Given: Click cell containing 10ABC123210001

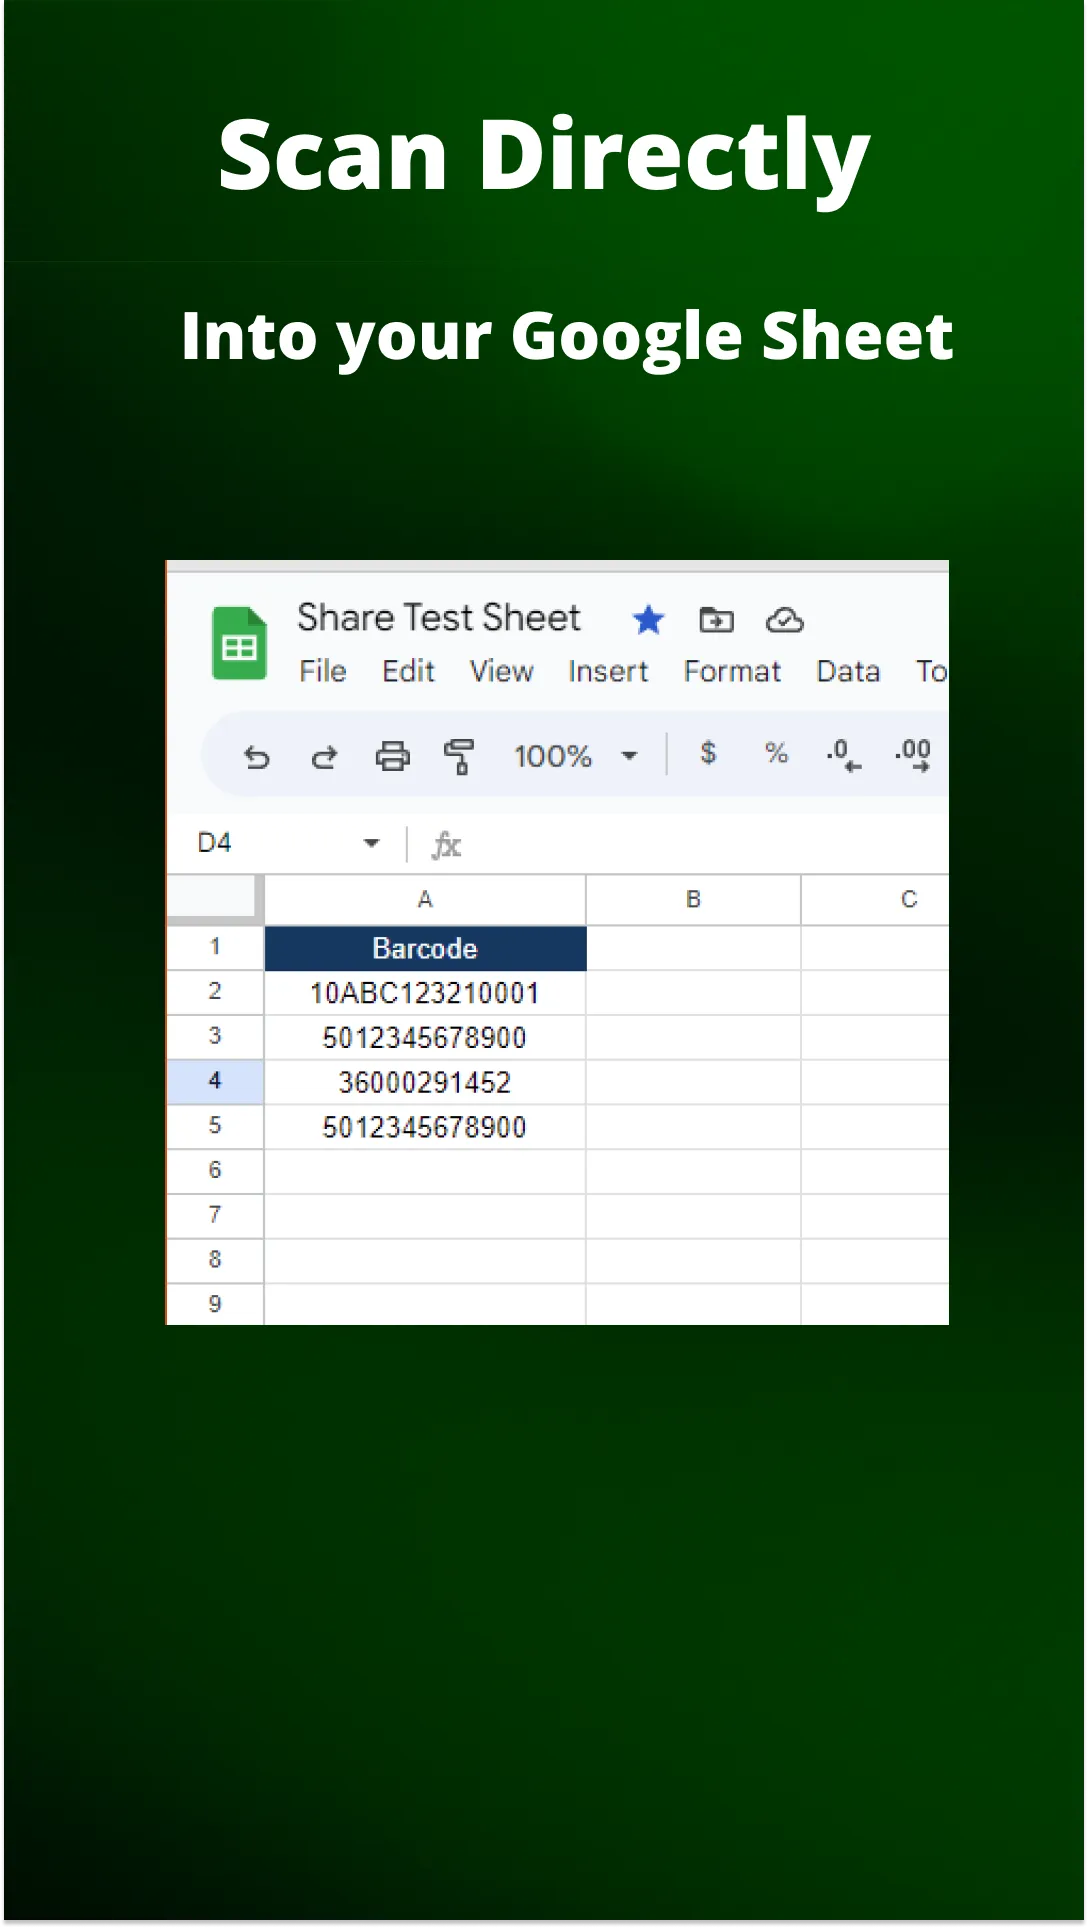Looking at the screenshot, I should [425, 993].
